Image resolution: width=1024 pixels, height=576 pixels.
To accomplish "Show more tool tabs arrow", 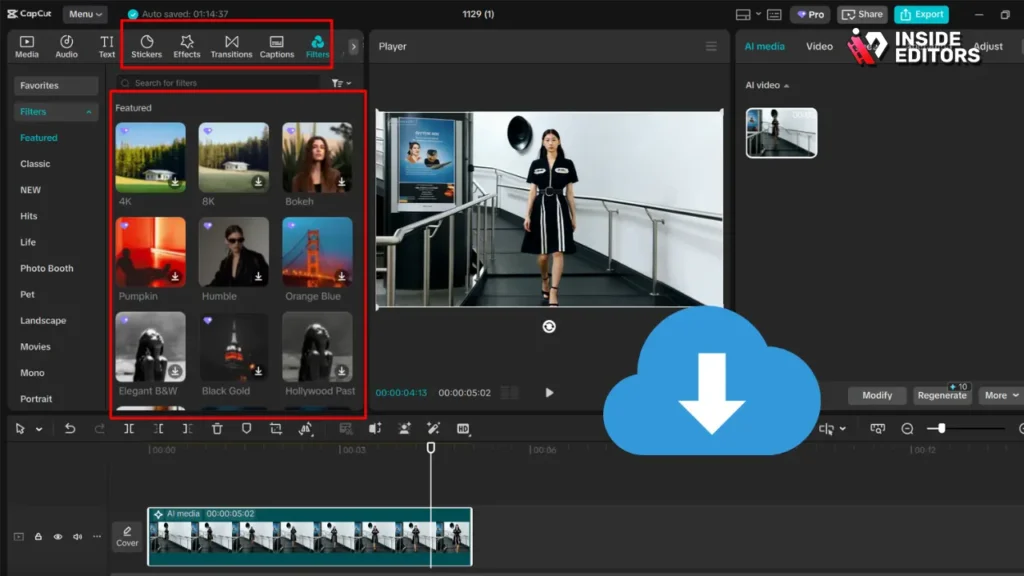I will pos(353,46).
